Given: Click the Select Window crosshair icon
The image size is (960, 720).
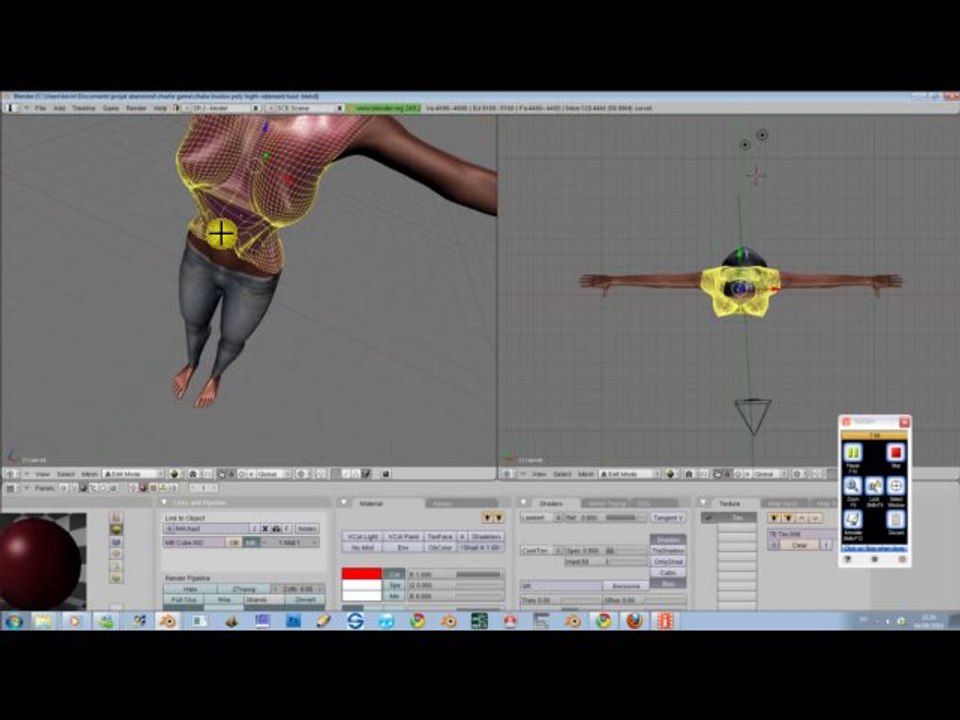Looking at the screenshot, I should tap(896, 486).
